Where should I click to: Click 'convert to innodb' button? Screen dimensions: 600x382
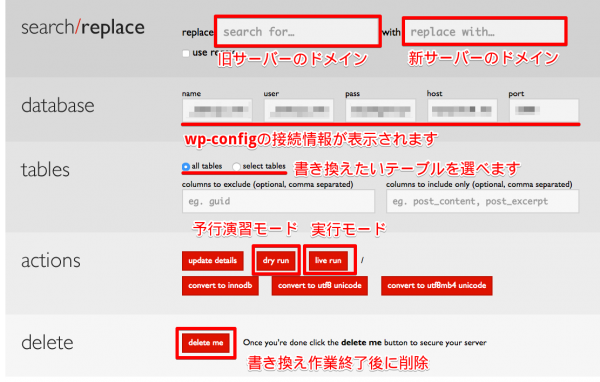pos(220,286)
